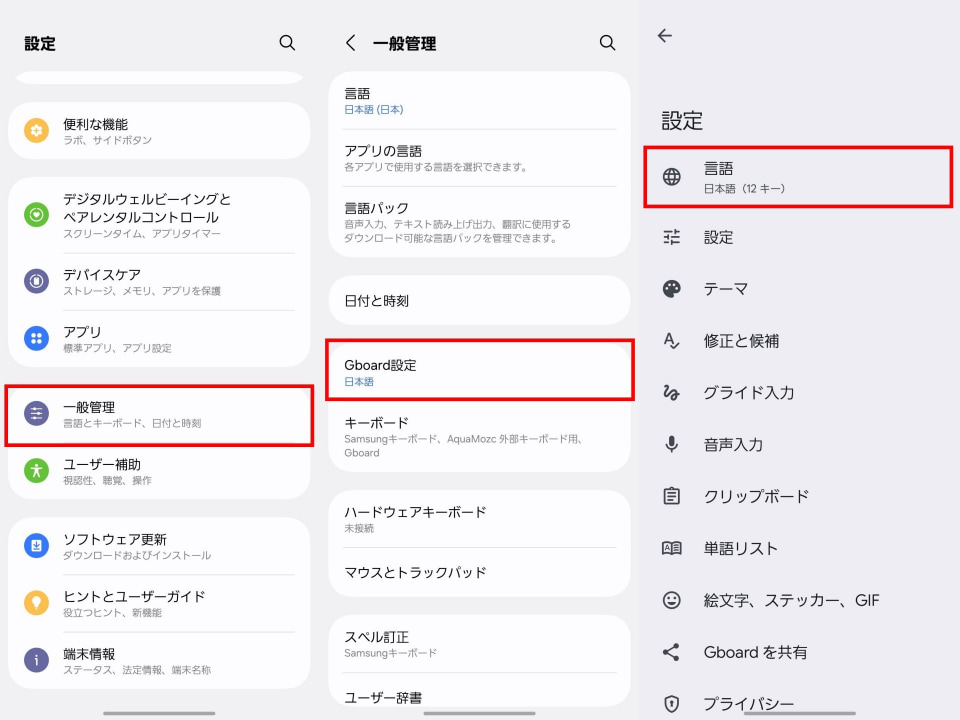
Task: Open Gboard を共有 in Gboard settings
Action: point(800,652)
